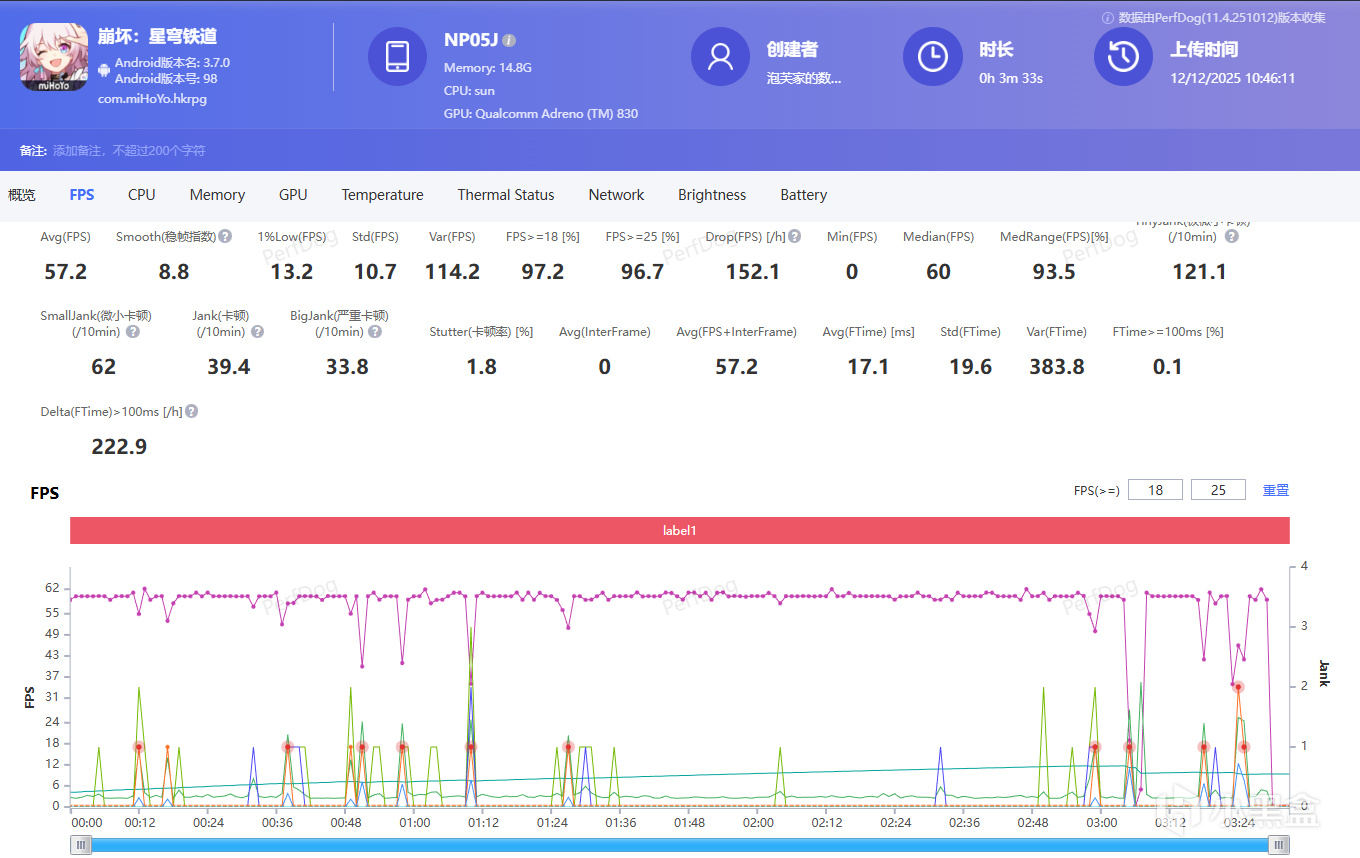Screen dimensions: 1360x858
Task: Click the Honkai Star Rail app icon
Action: click(x=52, y=56)
